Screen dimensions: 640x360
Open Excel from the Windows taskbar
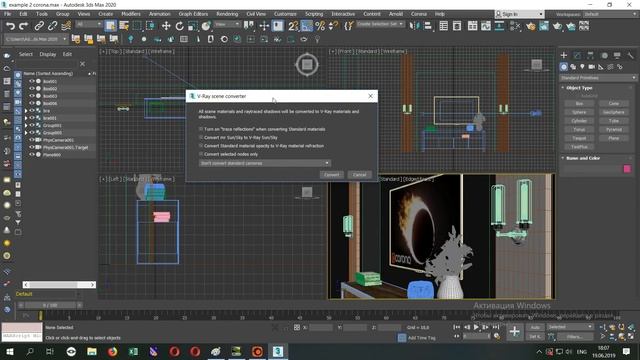pyautogui.click(x=133, y=351)
